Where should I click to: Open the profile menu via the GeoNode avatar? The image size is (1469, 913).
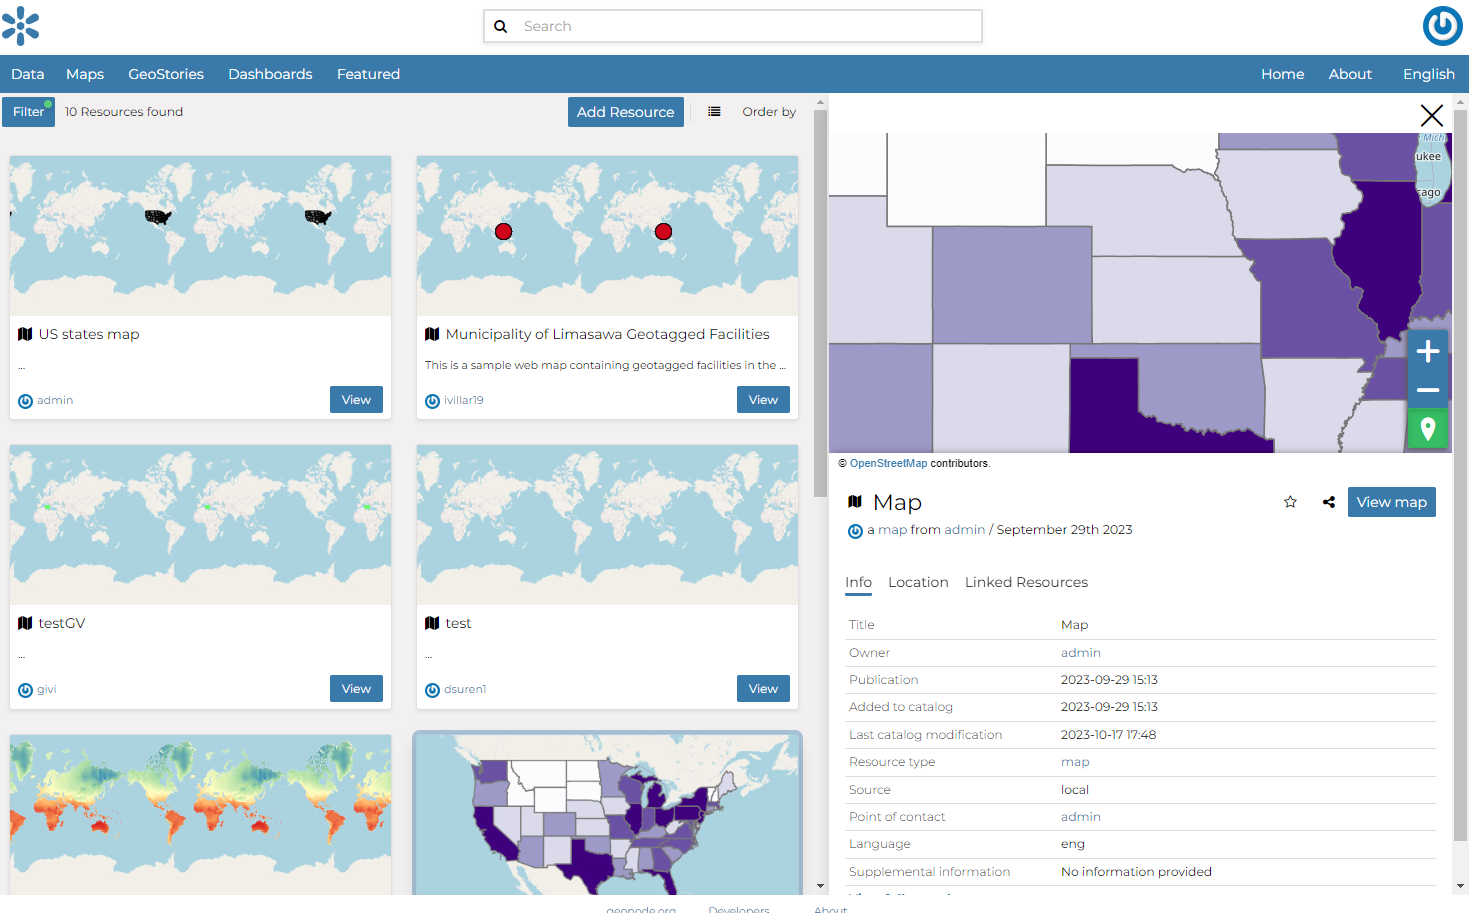point(1442,26)
